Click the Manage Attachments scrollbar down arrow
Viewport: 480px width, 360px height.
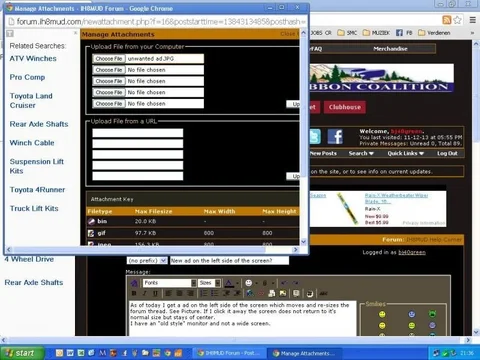tap(303, 241)
